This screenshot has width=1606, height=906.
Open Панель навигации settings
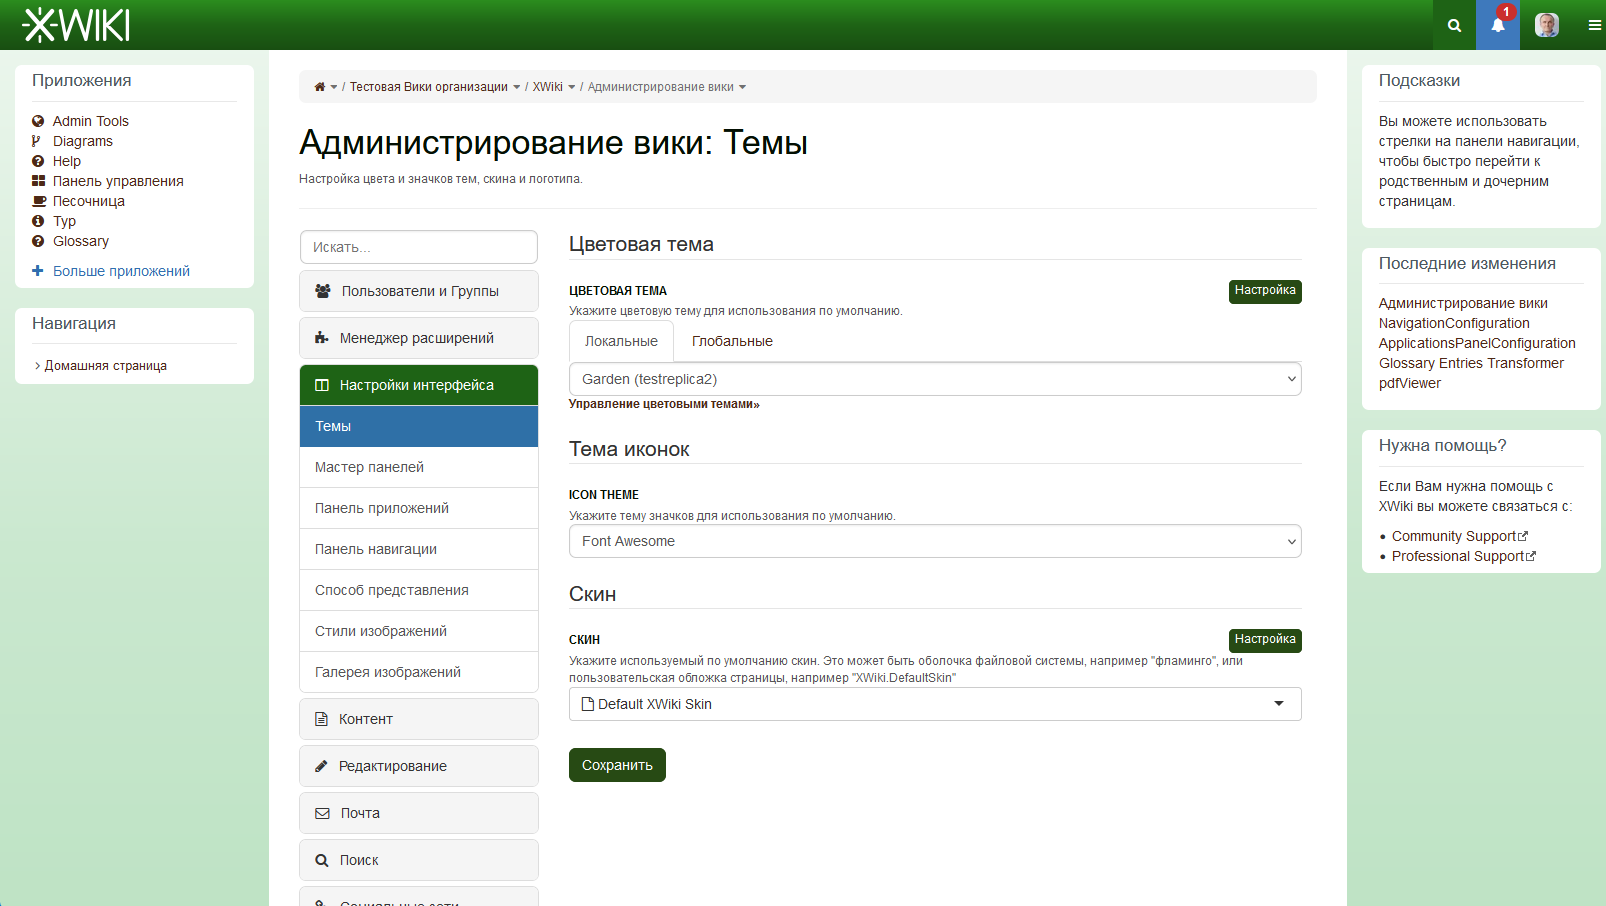point(419,549)
